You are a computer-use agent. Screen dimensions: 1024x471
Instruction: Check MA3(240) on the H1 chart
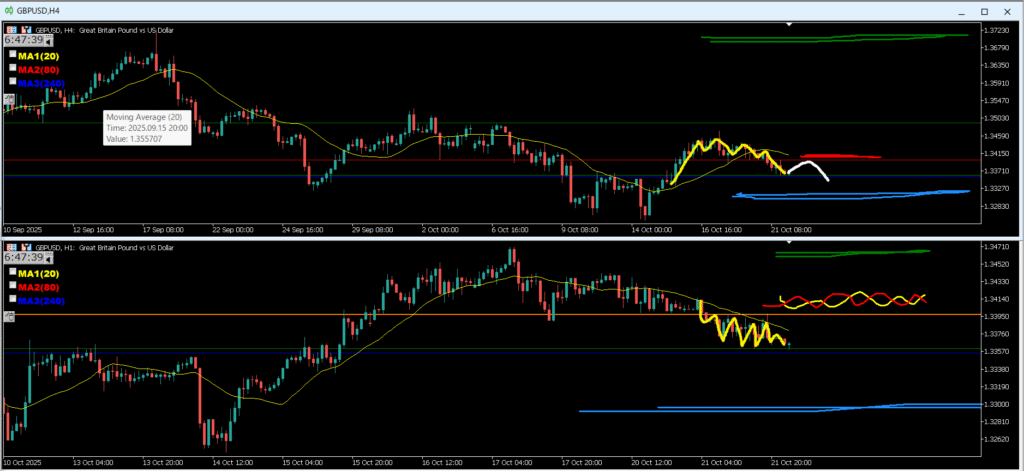point(12,298)
